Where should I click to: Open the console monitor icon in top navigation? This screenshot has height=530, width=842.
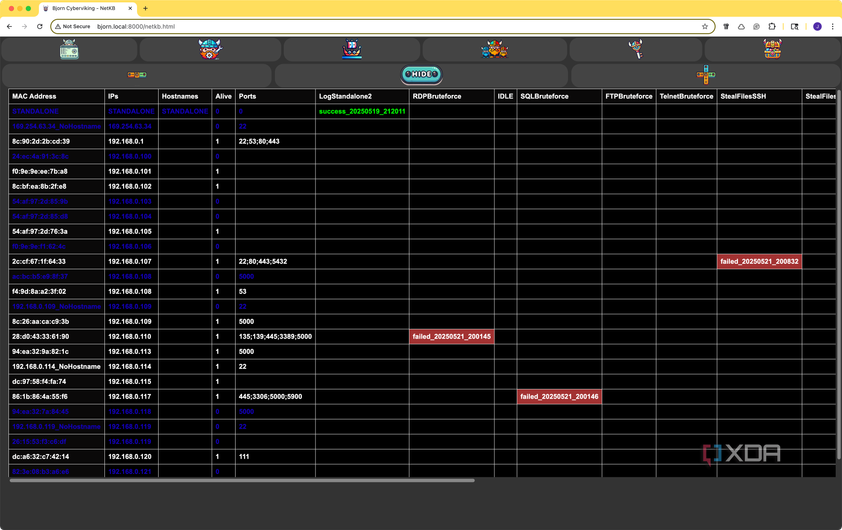[69, 49]
